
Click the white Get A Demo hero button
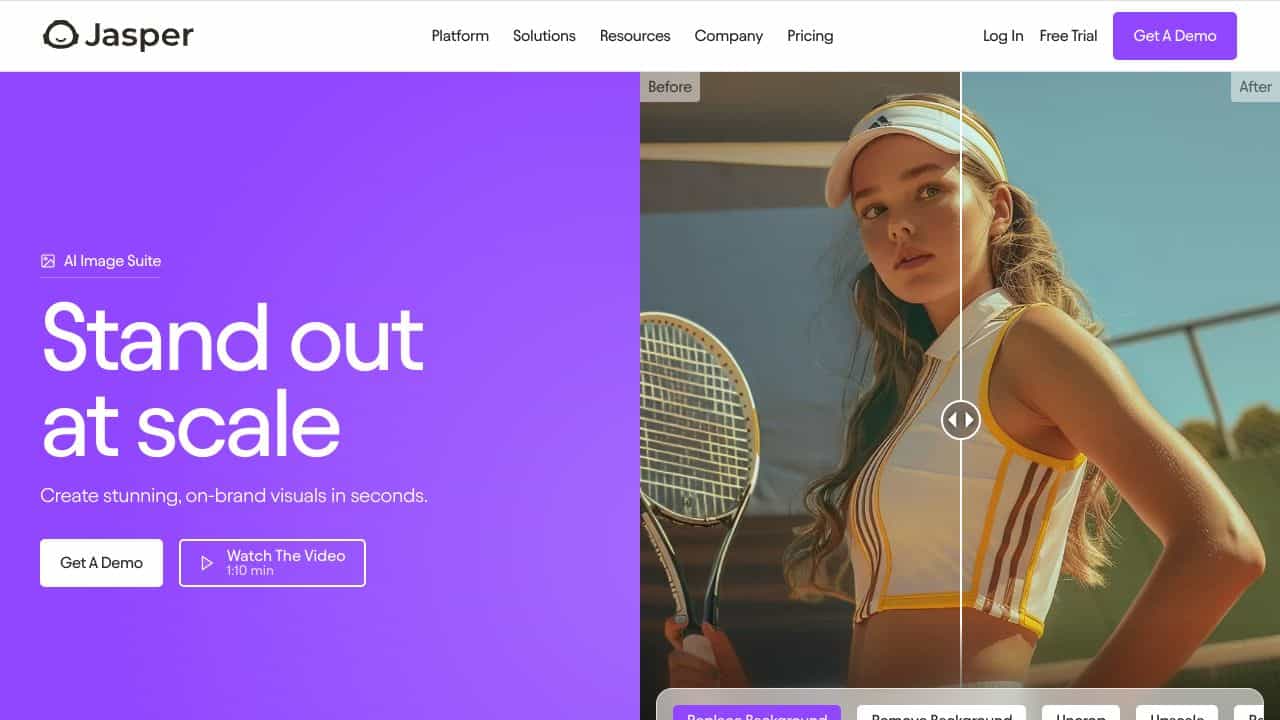[101, 563]
